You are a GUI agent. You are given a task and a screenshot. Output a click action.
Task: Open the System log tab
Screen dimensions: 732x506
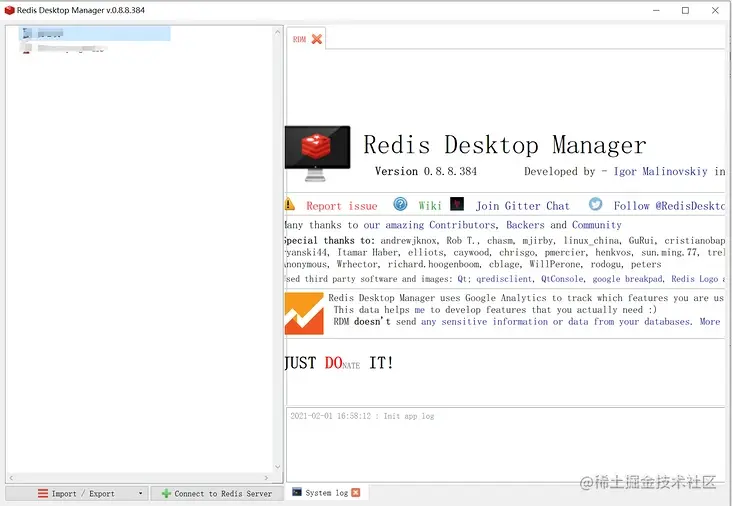pyautogui.click(x=326, y=492)
